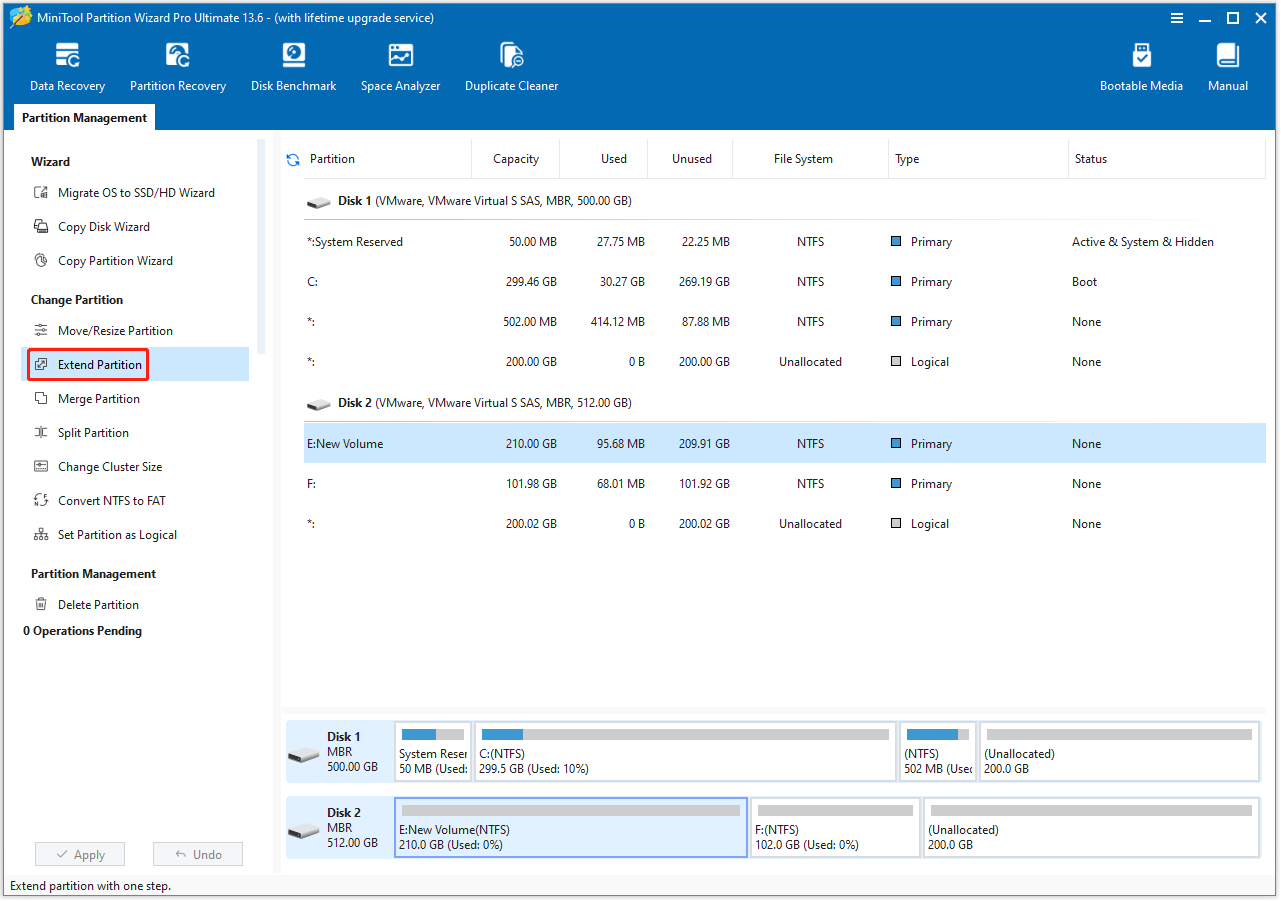
Task: Click Active & System & Hidden status
Action: [1143, 242]
